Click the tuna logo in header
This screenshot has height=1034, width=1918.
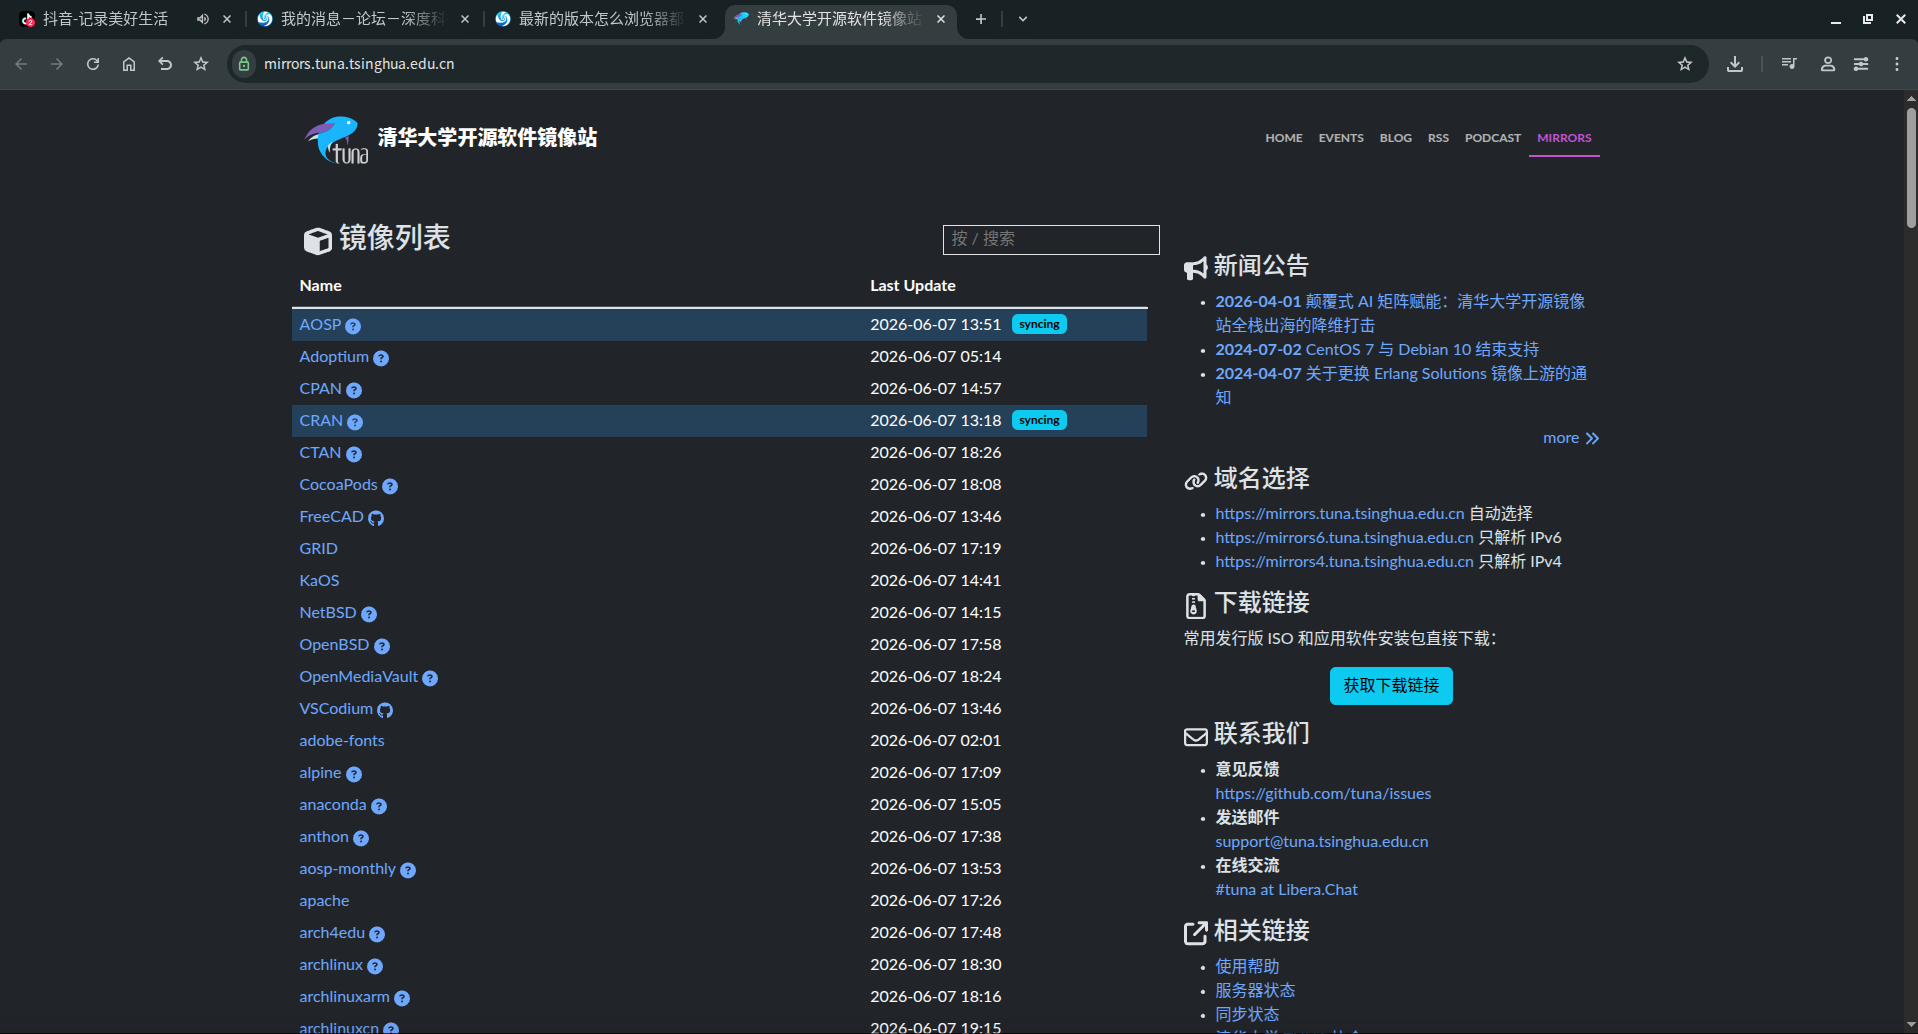click(337, 139)
